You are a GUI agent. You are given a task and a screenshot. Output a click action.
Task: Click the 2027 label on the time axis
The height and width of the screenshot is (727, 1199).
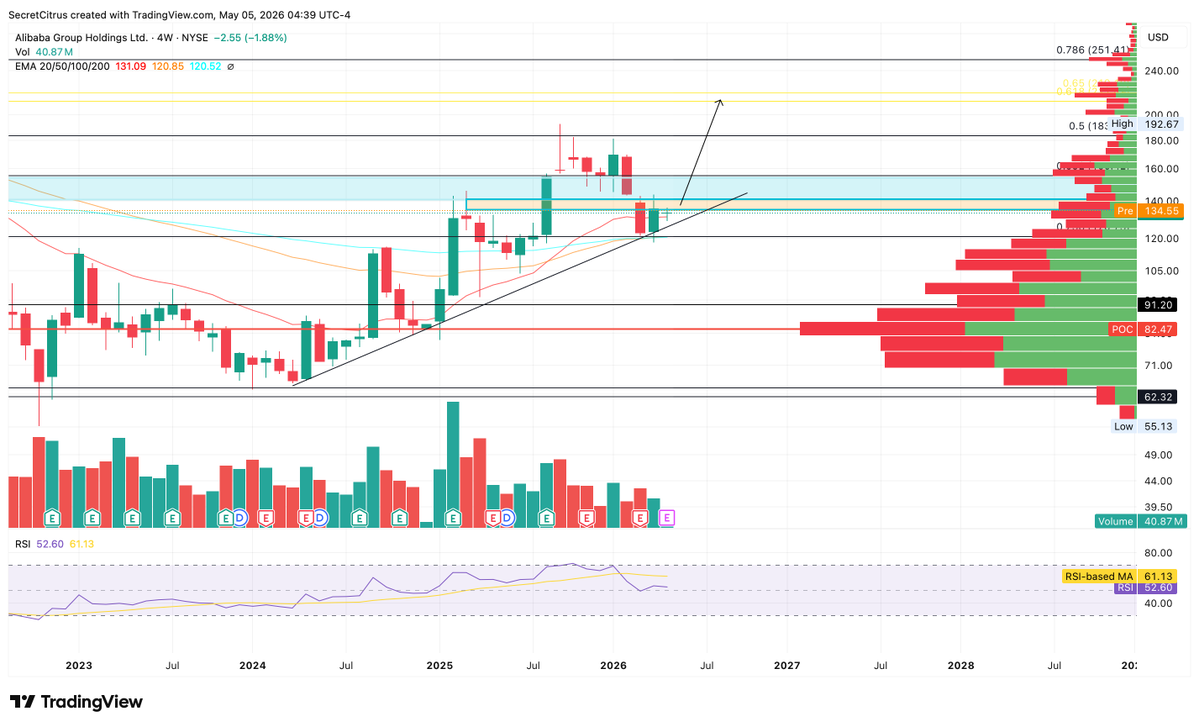pyautogui.click(x=787, y=665)
